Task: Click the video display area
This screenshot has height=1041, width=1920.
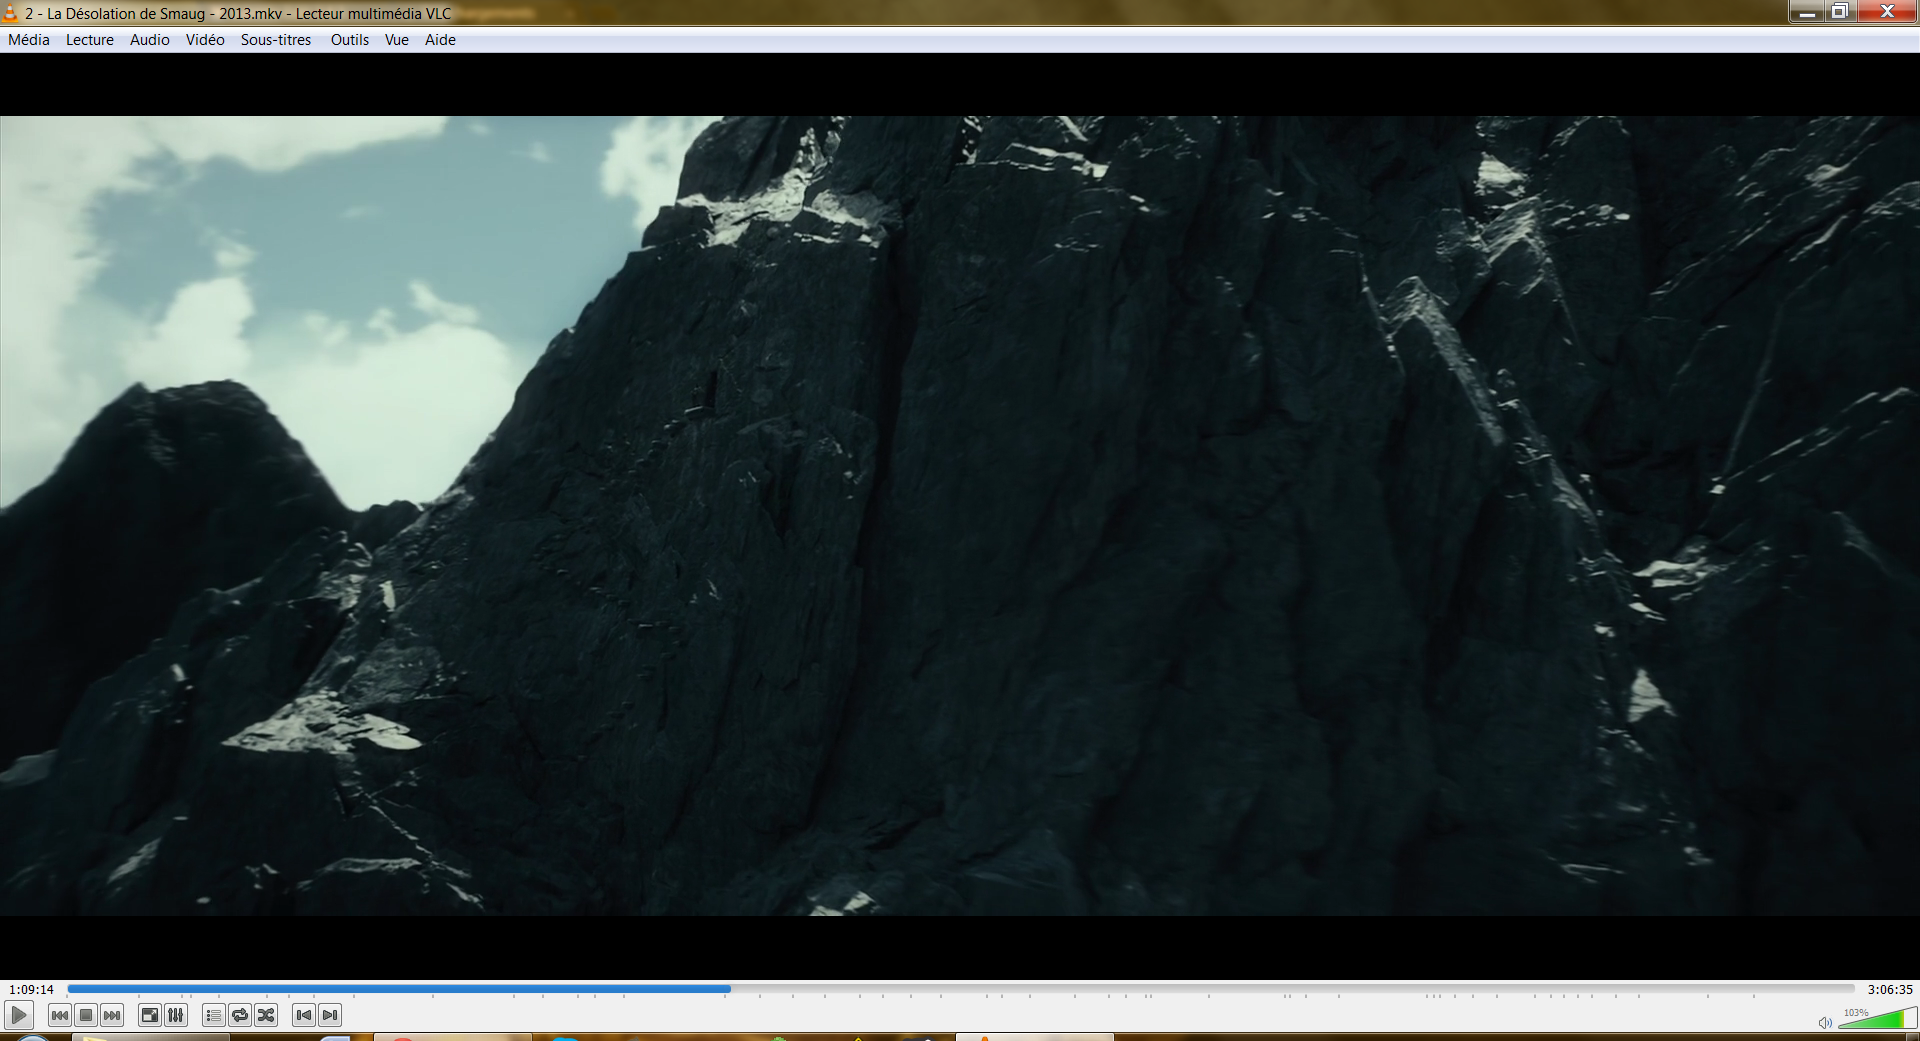Action: [960, 515]
